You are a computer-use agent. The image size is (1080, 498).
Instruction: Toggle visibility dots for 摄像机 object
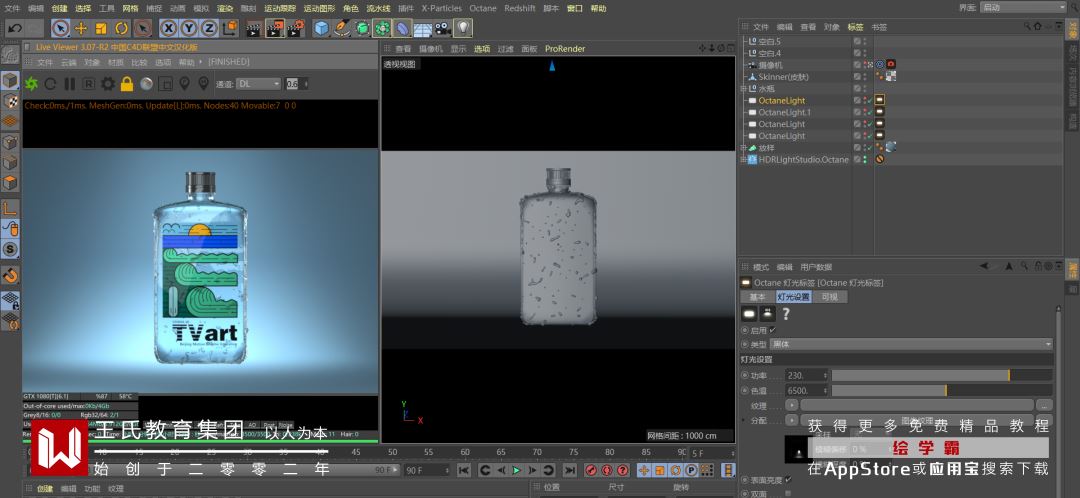point(867,65)
